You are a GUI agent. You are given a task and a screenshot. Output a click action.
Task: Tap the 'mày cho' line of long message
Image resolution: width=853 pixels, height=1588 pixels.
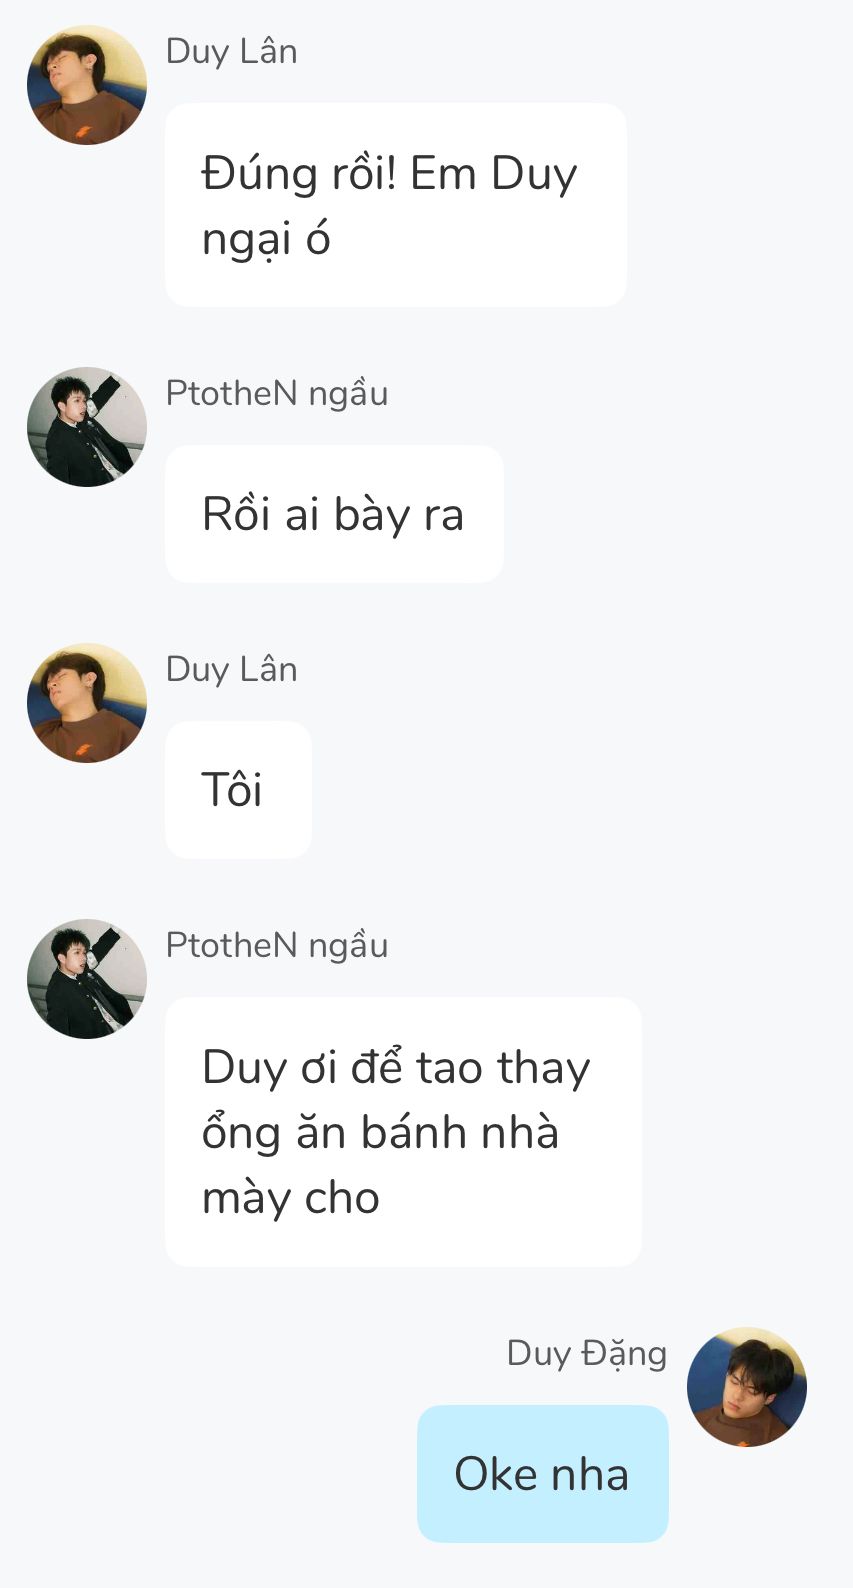(291, 1198)
